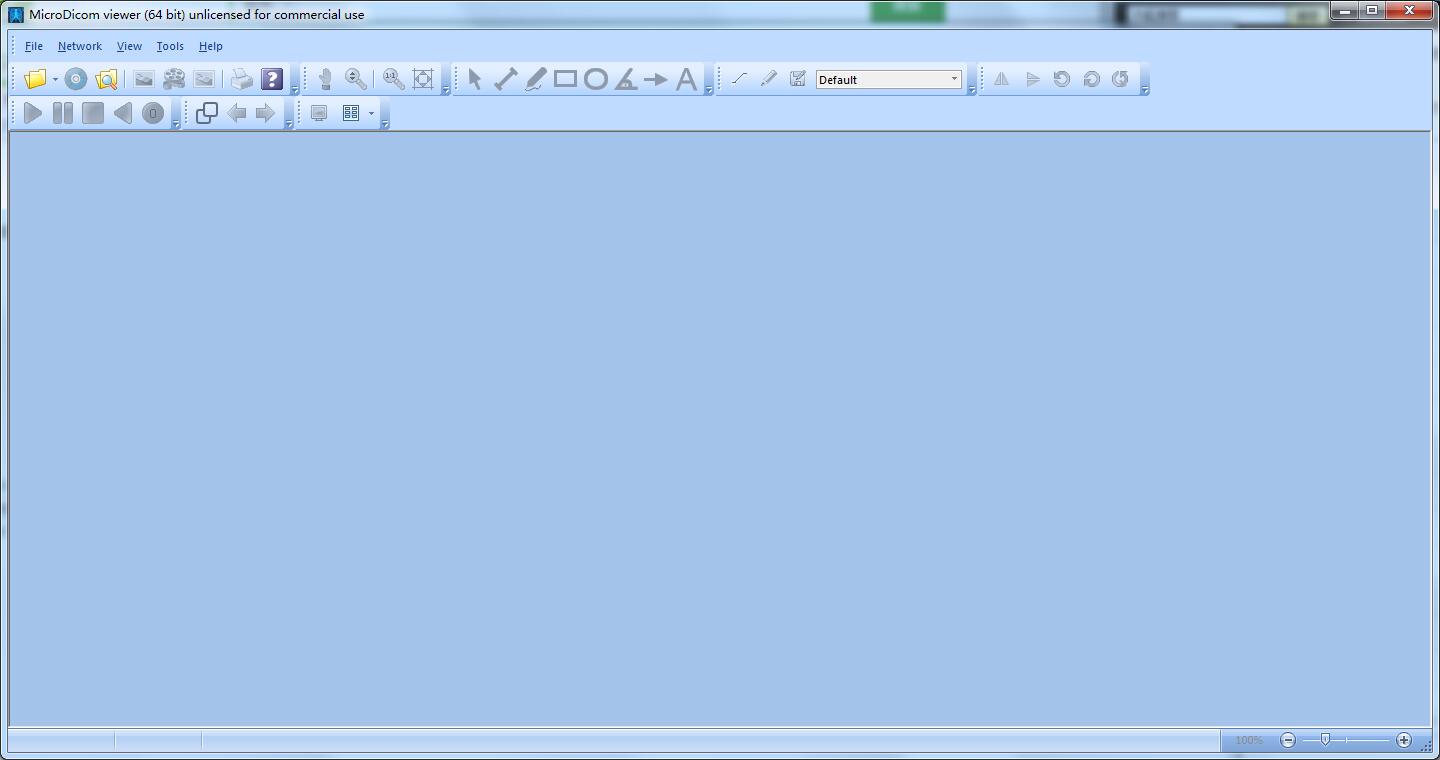
Task: Expand annotation toolbar options arrow
Action: [x=709, y=90]
